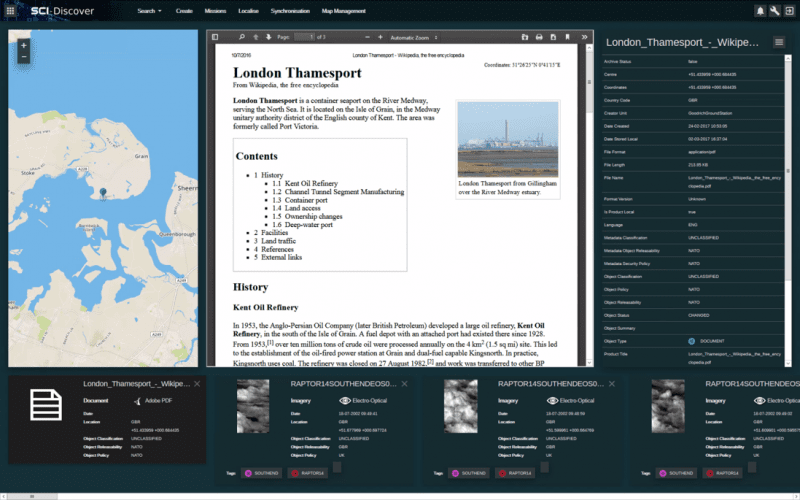Select the 'Country Code' metadata row
The image size is (800, 500).
coord(693,101)
